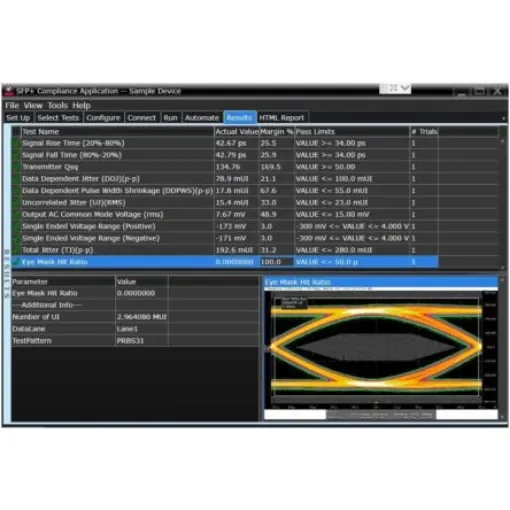This screenshot has width=510, height=510.
Task: Open the Tools menu
Action: click(58, 106)
